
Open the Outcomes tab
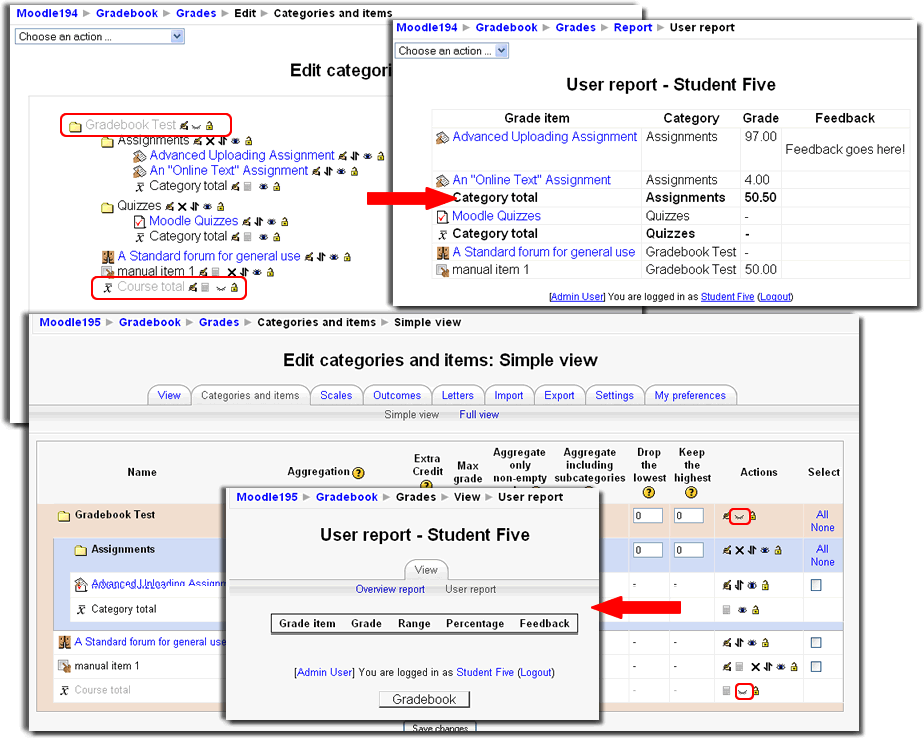pos(397,395)
